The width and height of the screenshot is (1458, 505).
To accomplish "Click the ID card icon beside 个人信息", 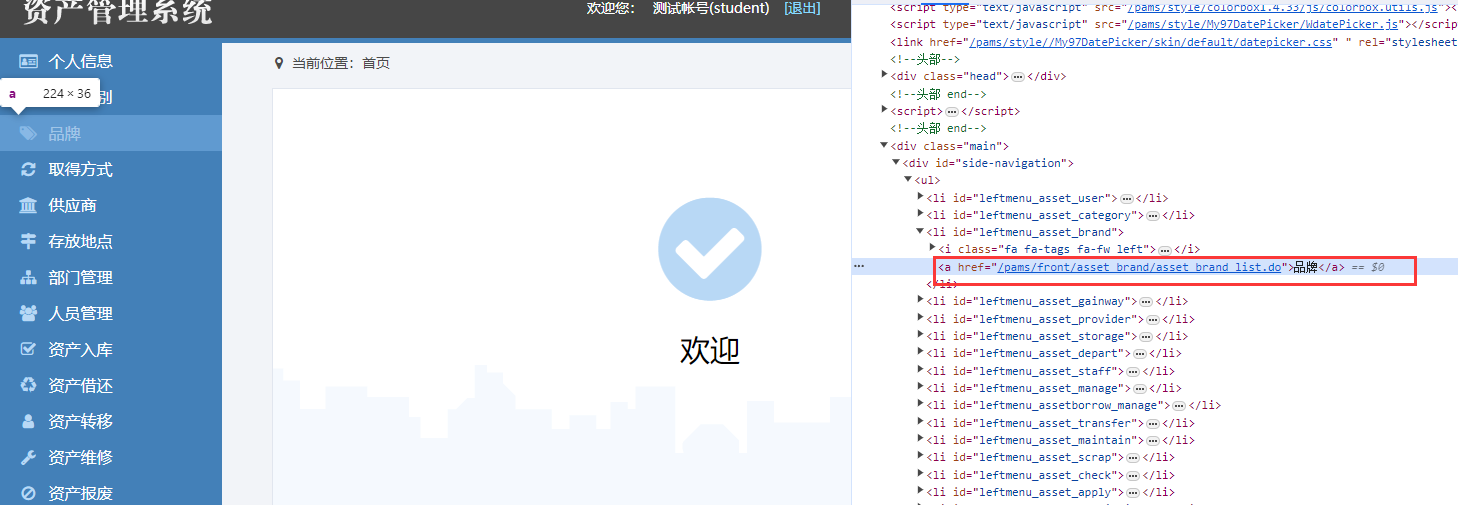I will click(29, 61).
